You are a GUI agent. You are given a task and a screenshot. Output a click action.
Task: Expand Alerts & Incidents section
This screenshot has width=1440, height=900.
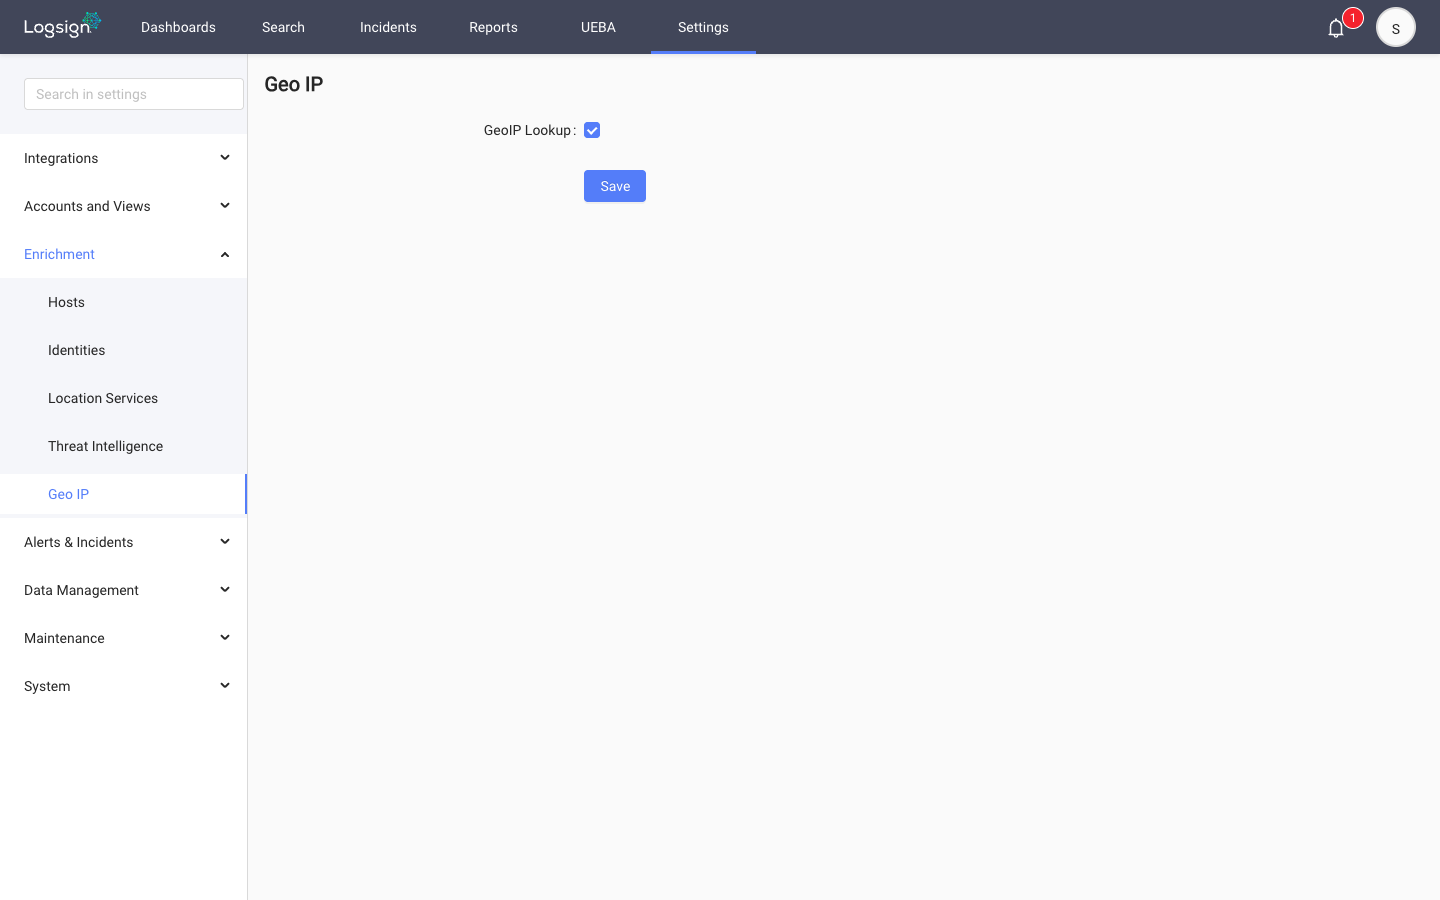pyautogui.click(x=124, y=542)
